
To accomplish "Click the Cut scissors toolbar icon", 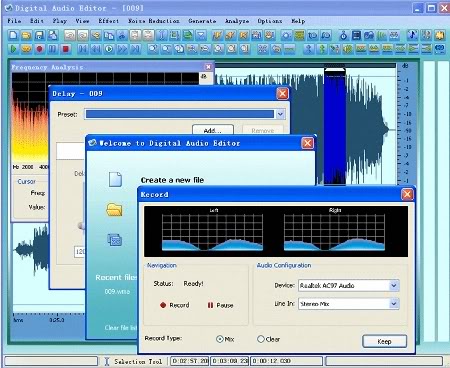I will pos(122,35).
